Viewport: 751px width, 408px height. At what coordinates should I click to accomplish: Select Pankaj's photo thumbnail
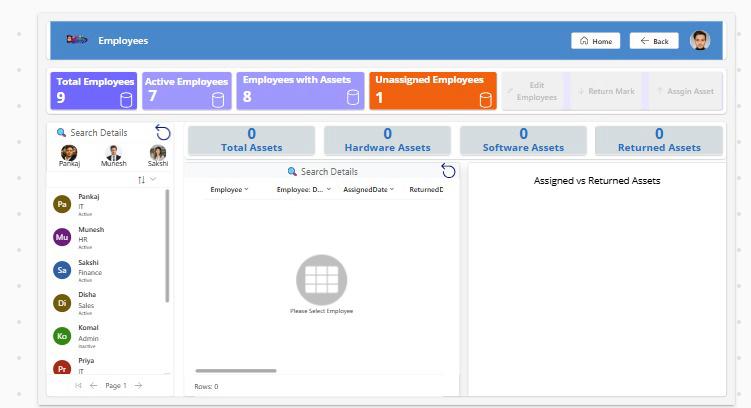click(x=69, y=153)
